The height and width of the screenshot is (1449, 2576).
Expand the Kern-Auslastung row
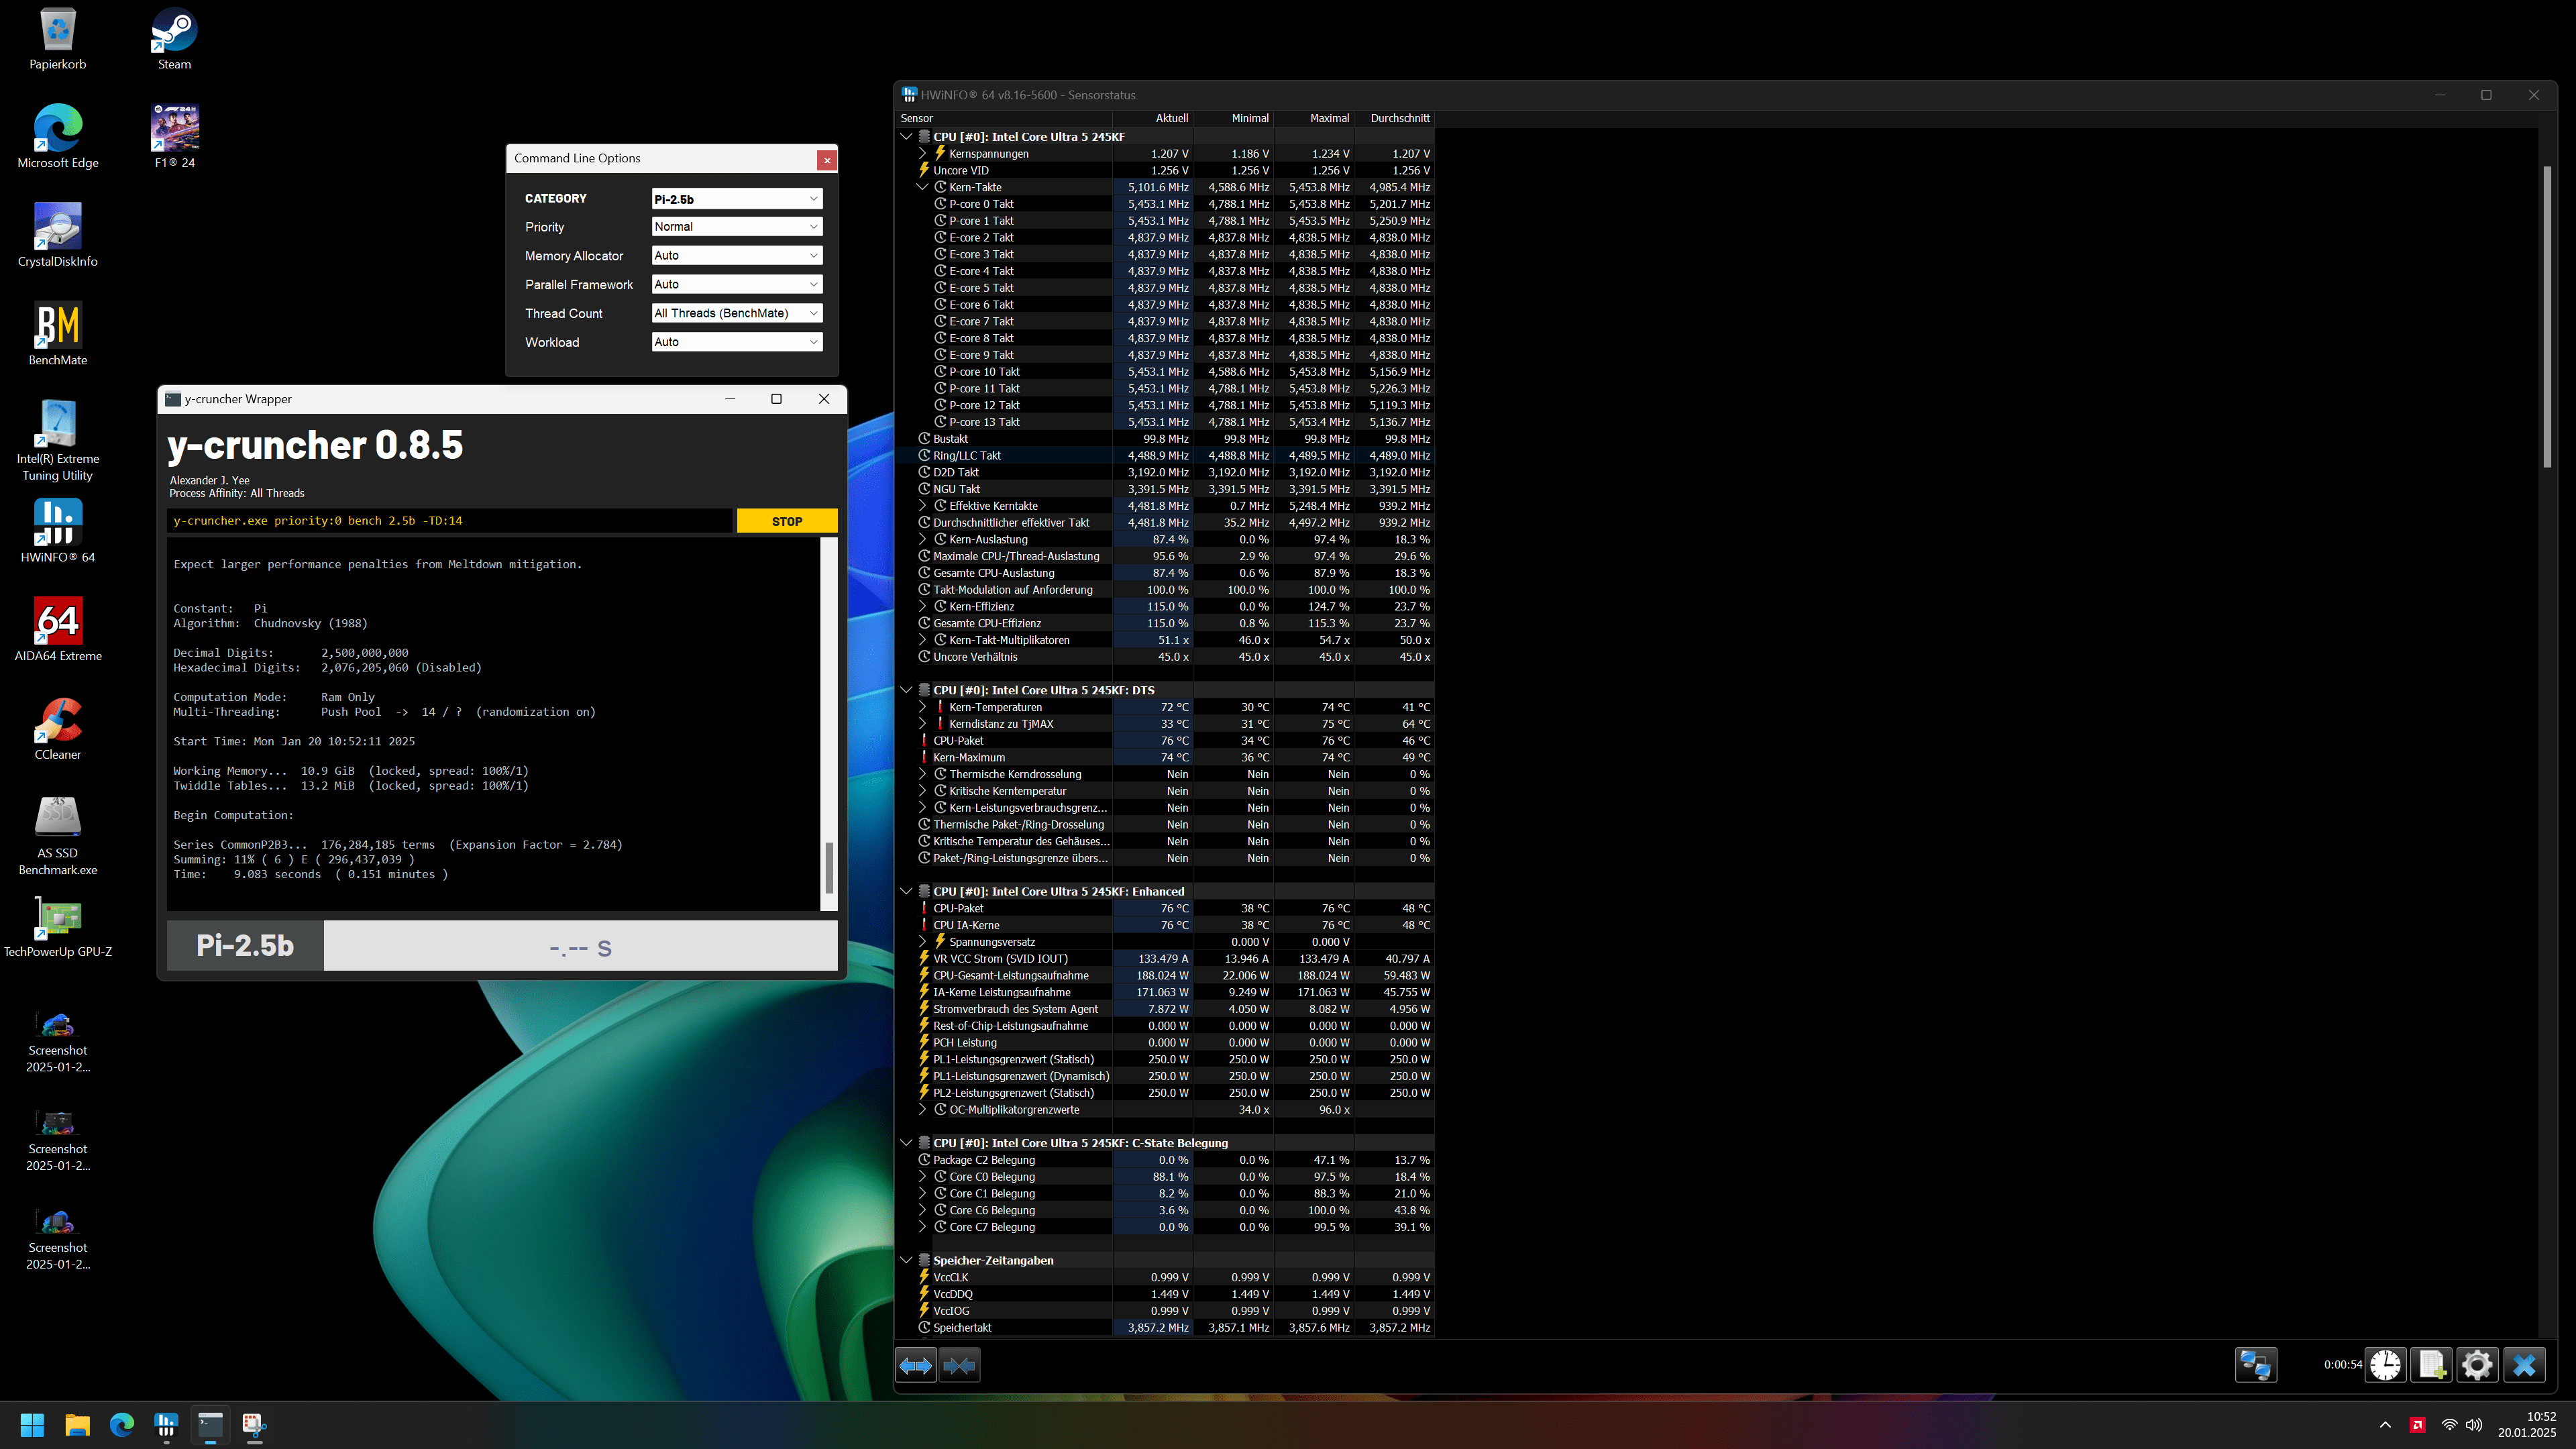pos(923,539)
